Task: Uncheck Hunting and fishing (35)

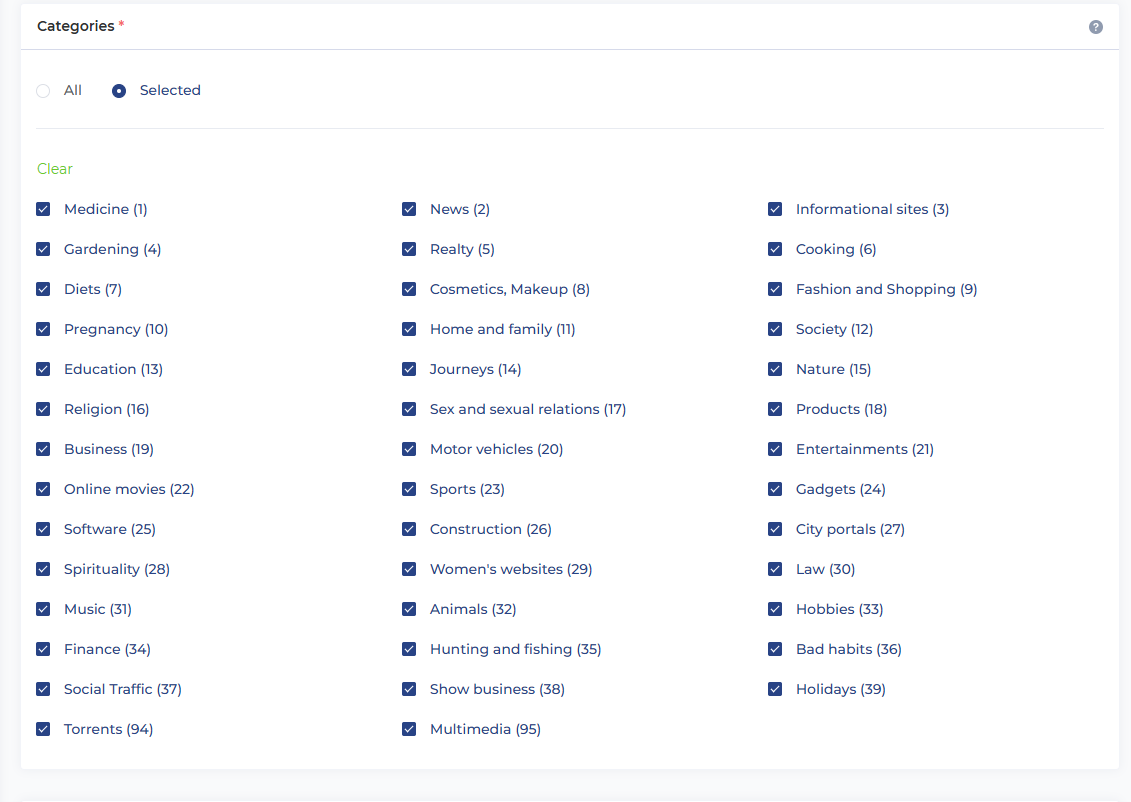Action: coord(409,649)
